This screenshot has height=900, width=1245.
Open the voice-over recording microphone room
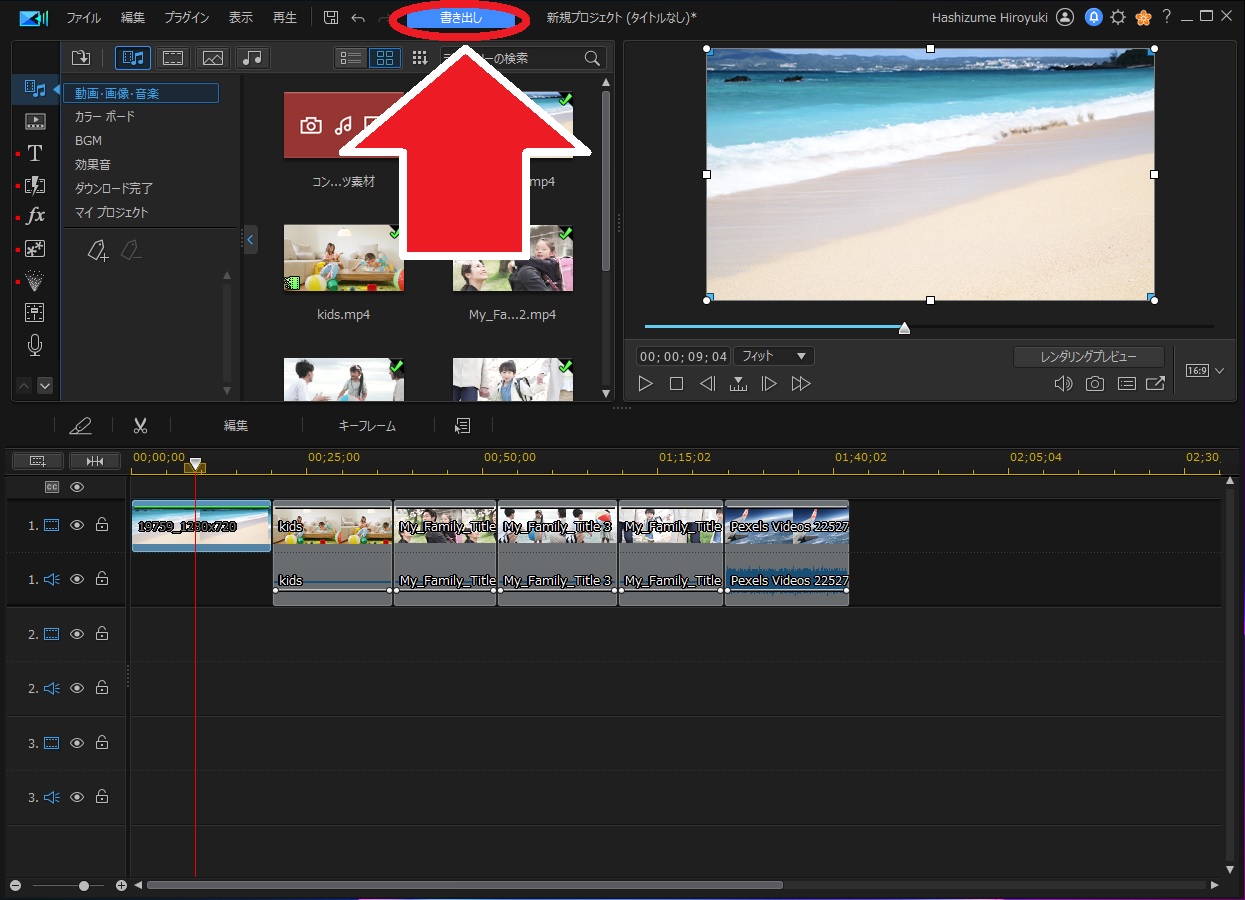click(35, 345)
